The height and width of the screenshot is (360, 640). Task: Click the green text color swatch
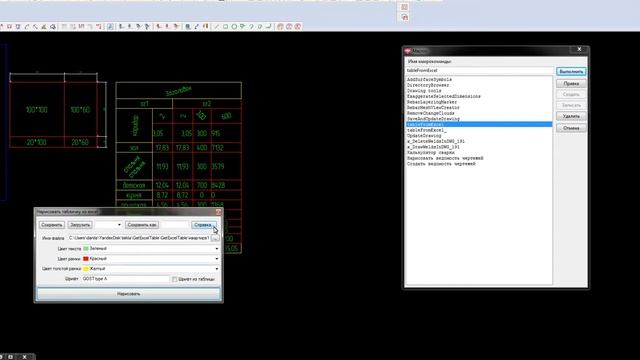coord(86,249)
